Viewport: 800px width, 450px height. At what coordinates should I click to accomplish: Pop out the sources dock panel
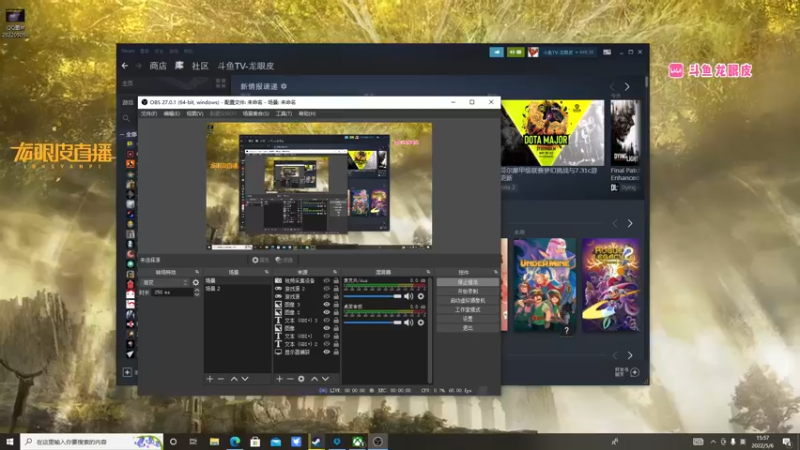pyautogui.click(x=335, y=272)
